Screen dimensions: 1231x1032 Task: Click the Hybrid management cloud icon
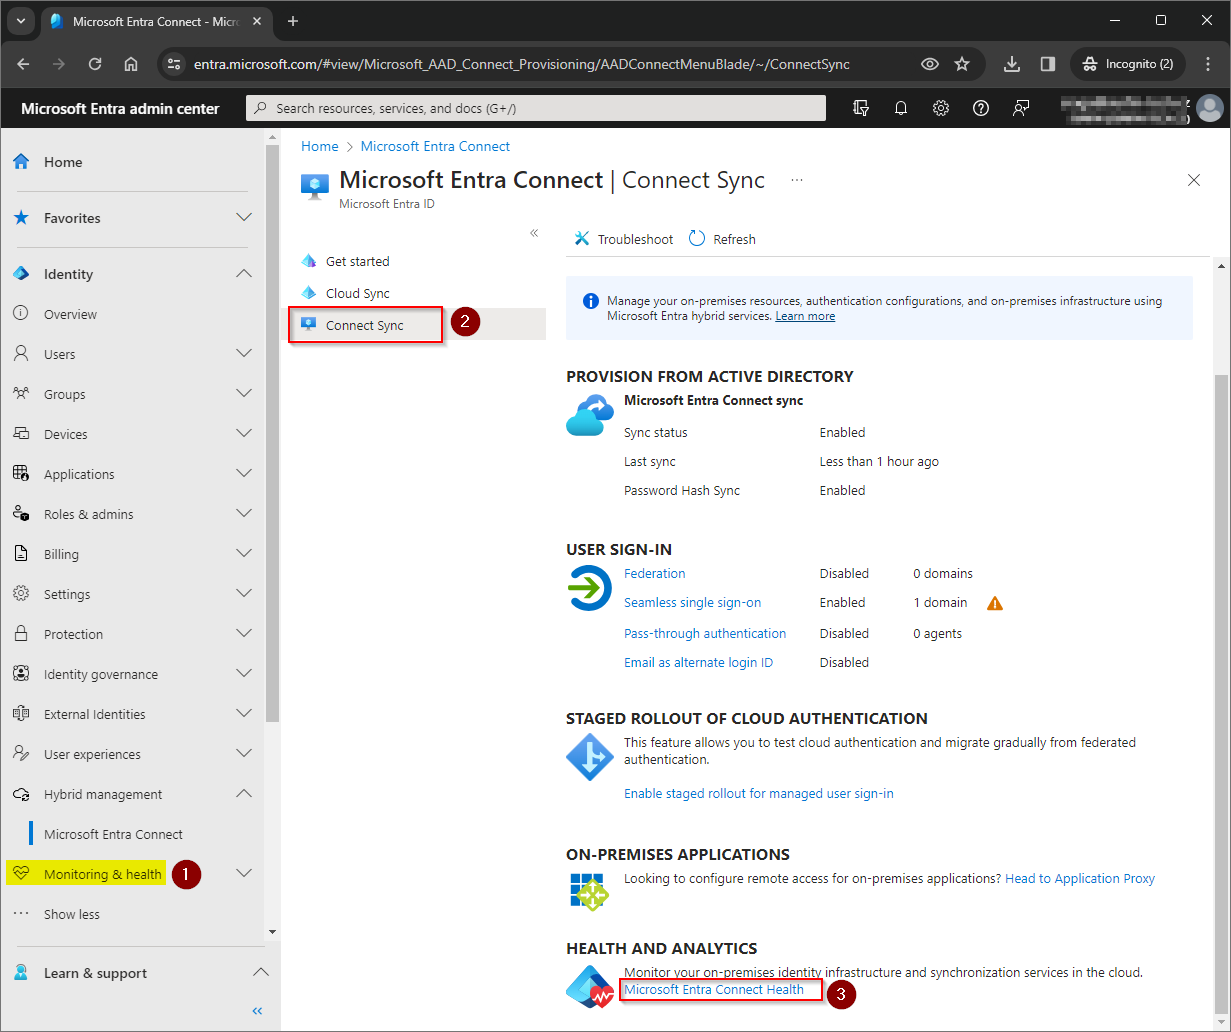(x=21, y=794)
